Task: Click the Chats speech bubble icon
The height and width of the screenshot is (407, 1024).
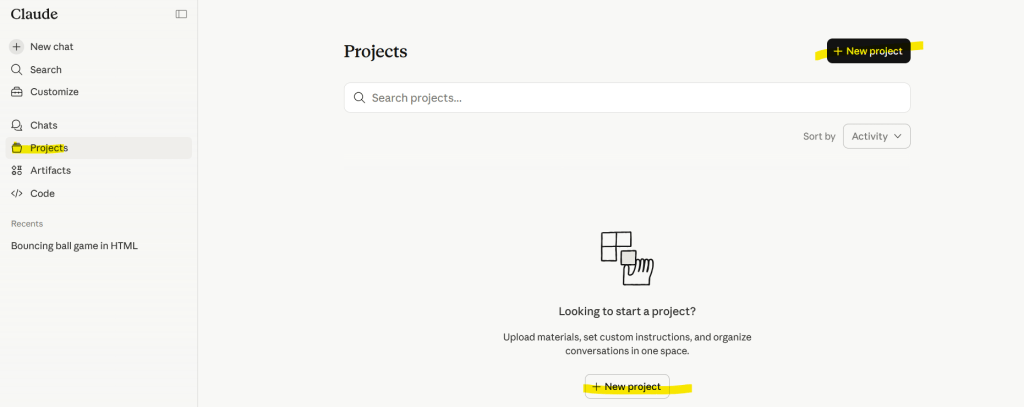Action: [16, 125]
